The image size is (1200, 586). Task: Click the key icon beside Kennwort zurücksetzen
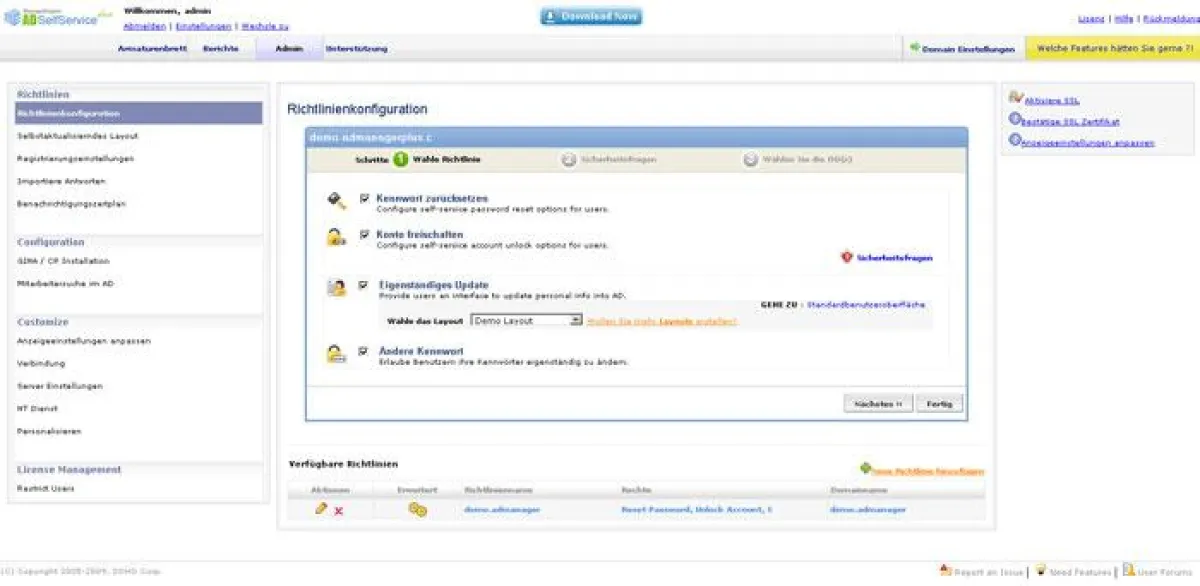[x=336, y=202]
